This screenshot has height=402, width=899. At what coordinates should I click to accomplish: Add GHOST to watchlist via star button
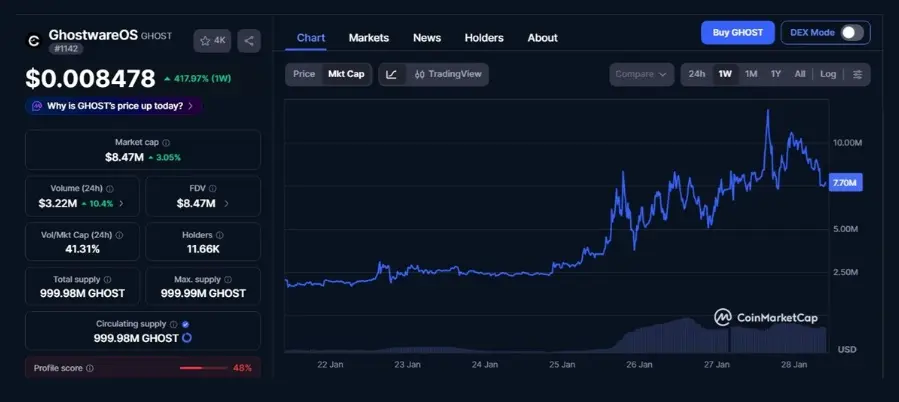(x=212, y=41)
